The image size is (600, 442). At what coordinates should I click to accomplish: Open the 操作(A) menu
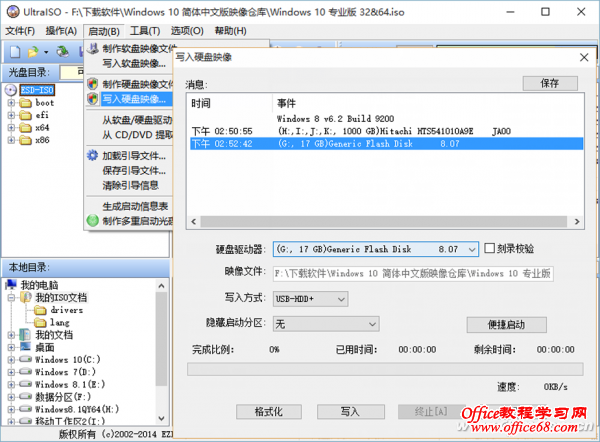click(61, 31)
